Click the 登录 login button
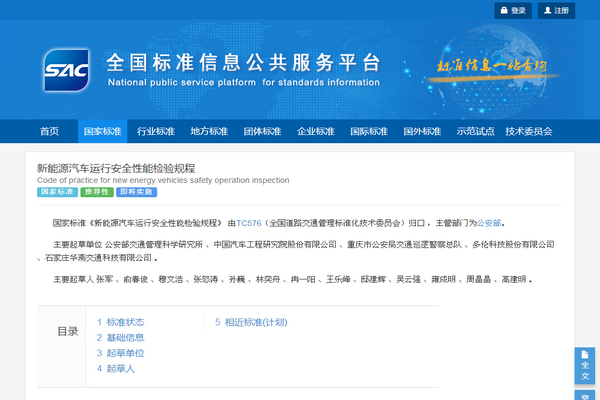 tap(511, 11)
